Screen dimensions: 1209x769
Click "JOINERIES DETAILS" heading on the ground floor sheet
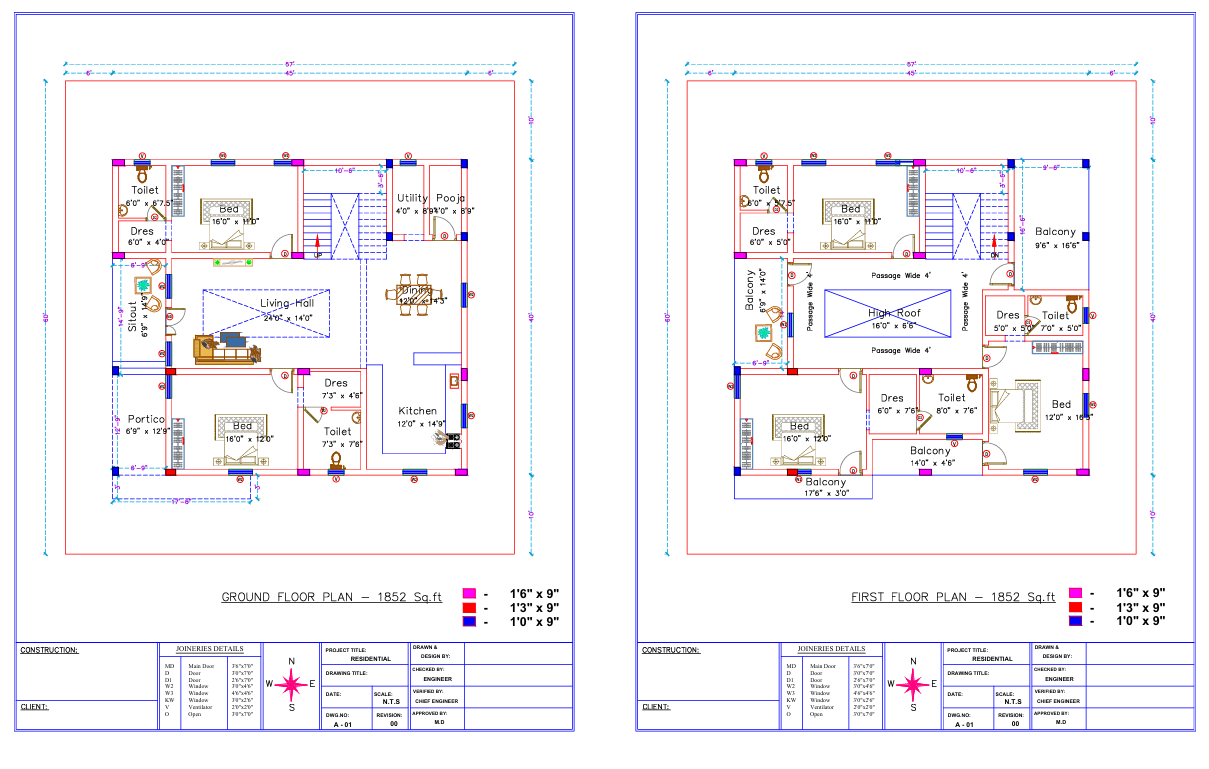pyautogui.click(x=210, y=649)
